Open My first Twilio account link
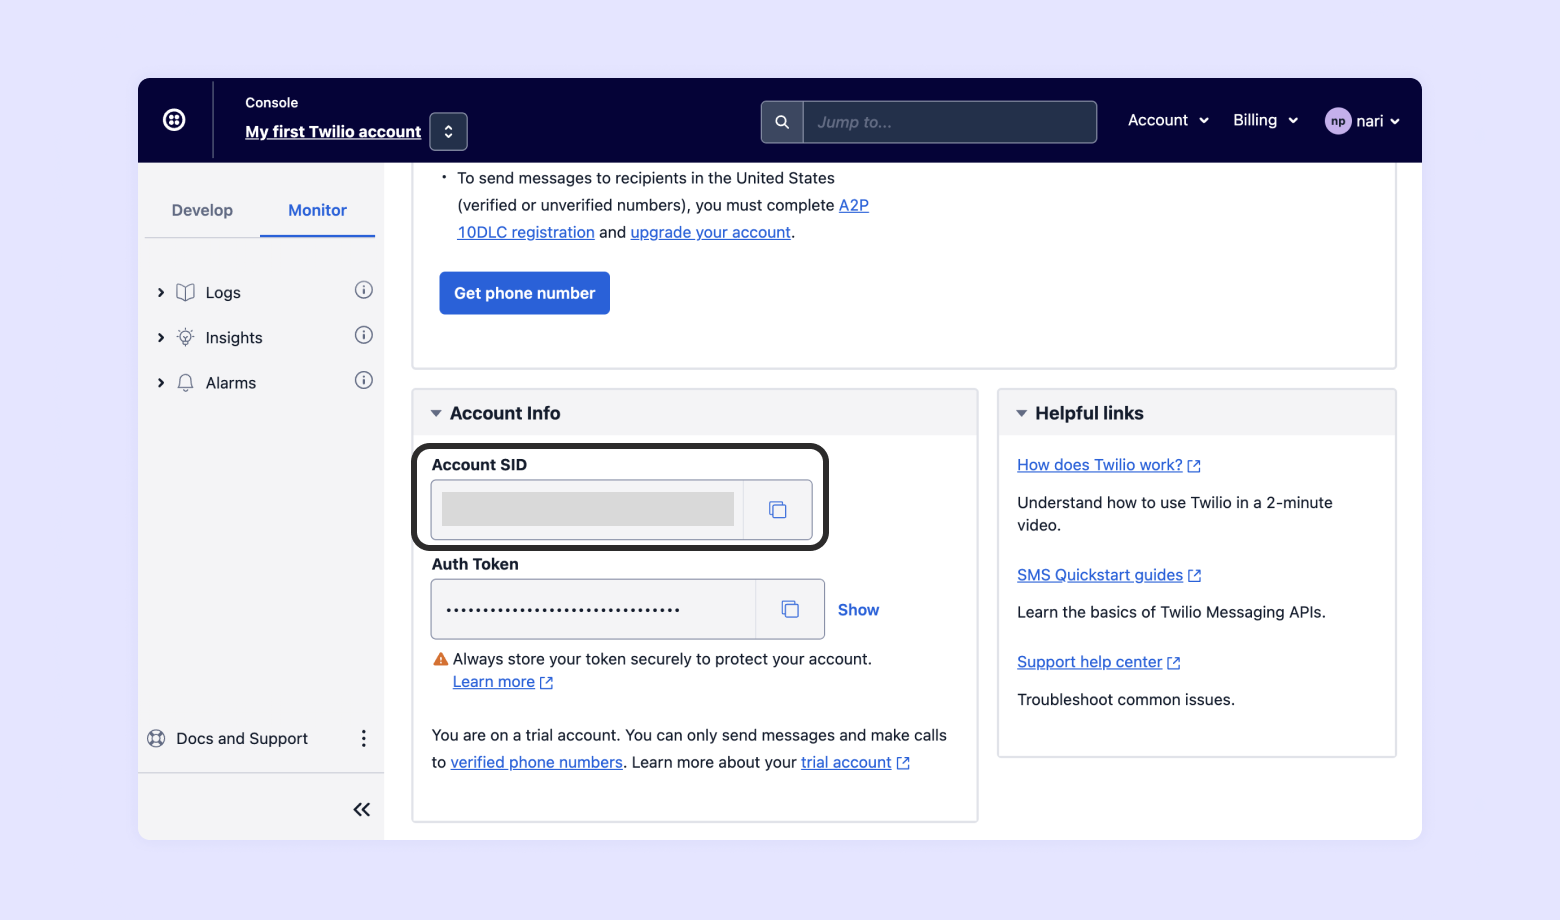Viewport: 1560px width, 920px height. pos(333,132)
